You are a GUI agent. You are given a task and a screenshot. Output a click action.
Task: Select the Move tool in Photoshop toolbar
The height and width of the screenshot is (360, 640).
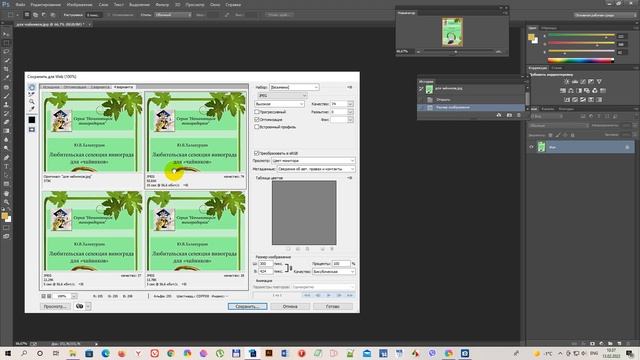pos(6,34)
